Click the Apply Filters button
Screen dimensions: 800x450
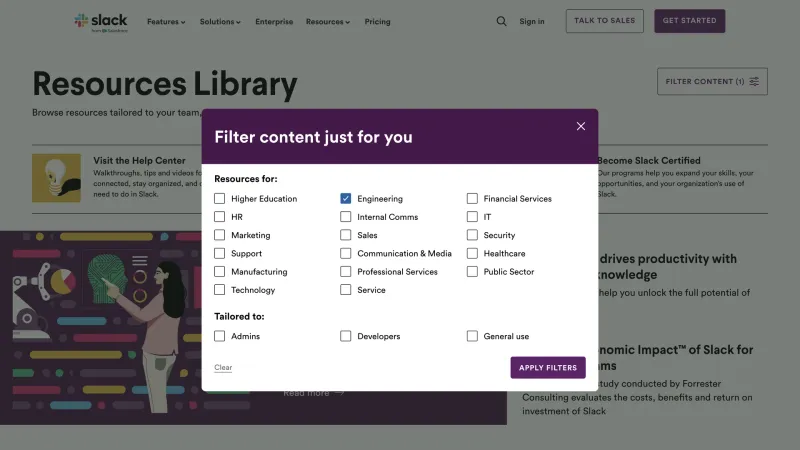tap(548, 367)
